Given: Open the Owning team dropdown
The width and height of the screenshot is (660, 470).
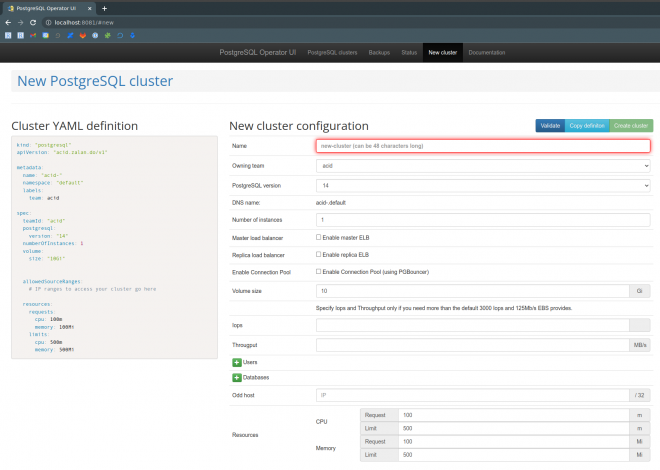Looking at the screenshot, I should [x=483, y=165].
